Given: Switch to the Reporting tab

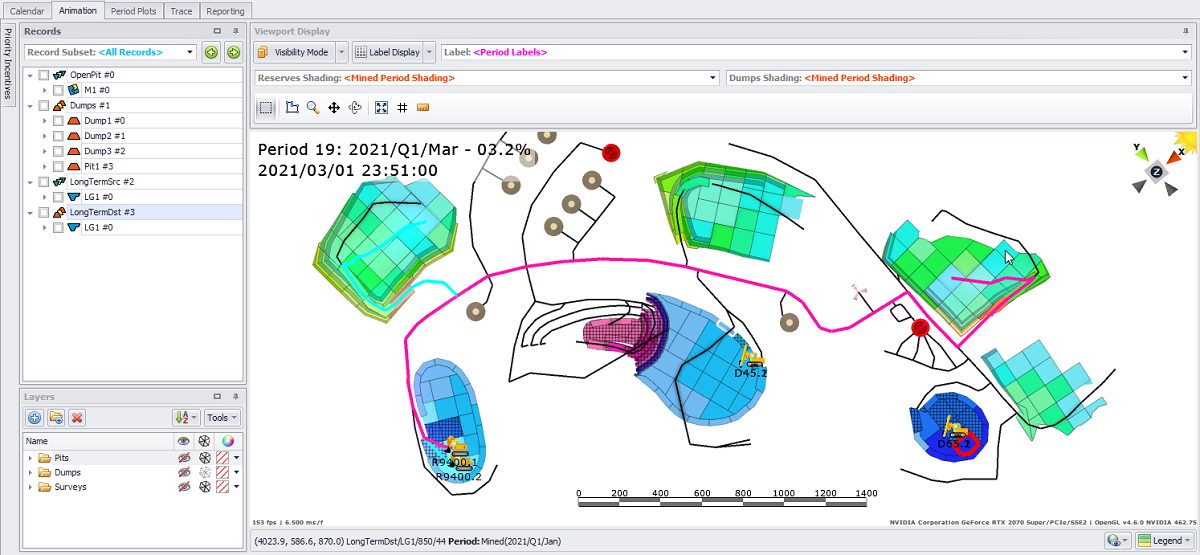Looking at the screenshot, I should 225,11.
